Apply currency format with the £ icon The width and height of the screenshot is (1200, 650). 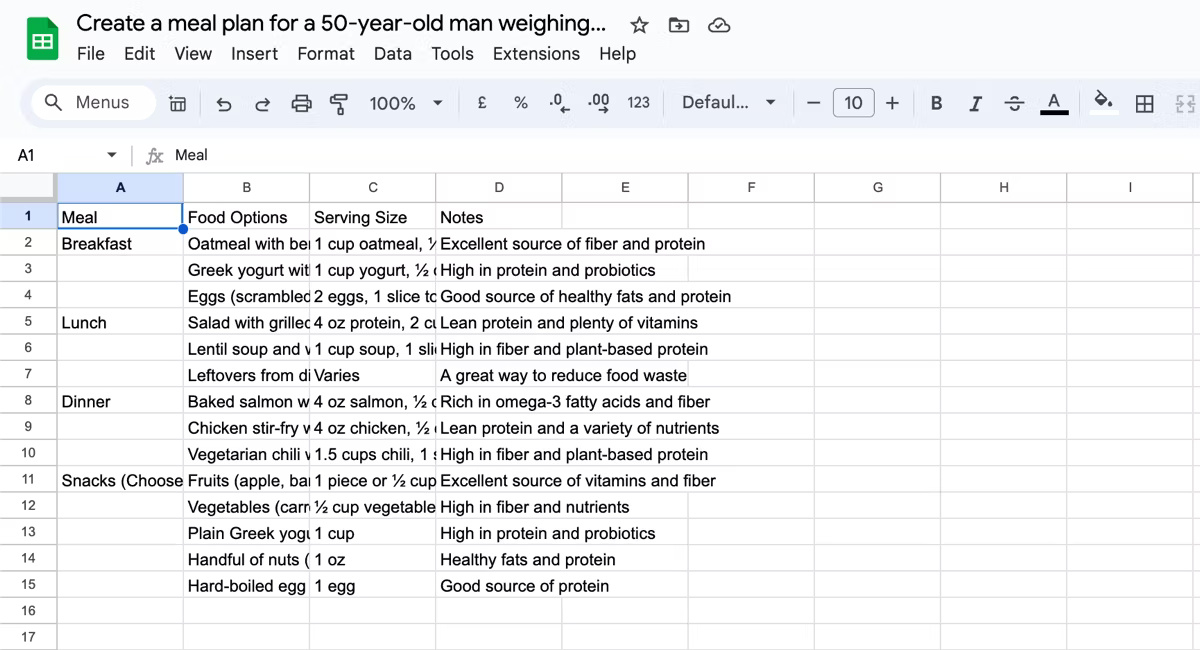pyautogui.click(x=481, y=102)
